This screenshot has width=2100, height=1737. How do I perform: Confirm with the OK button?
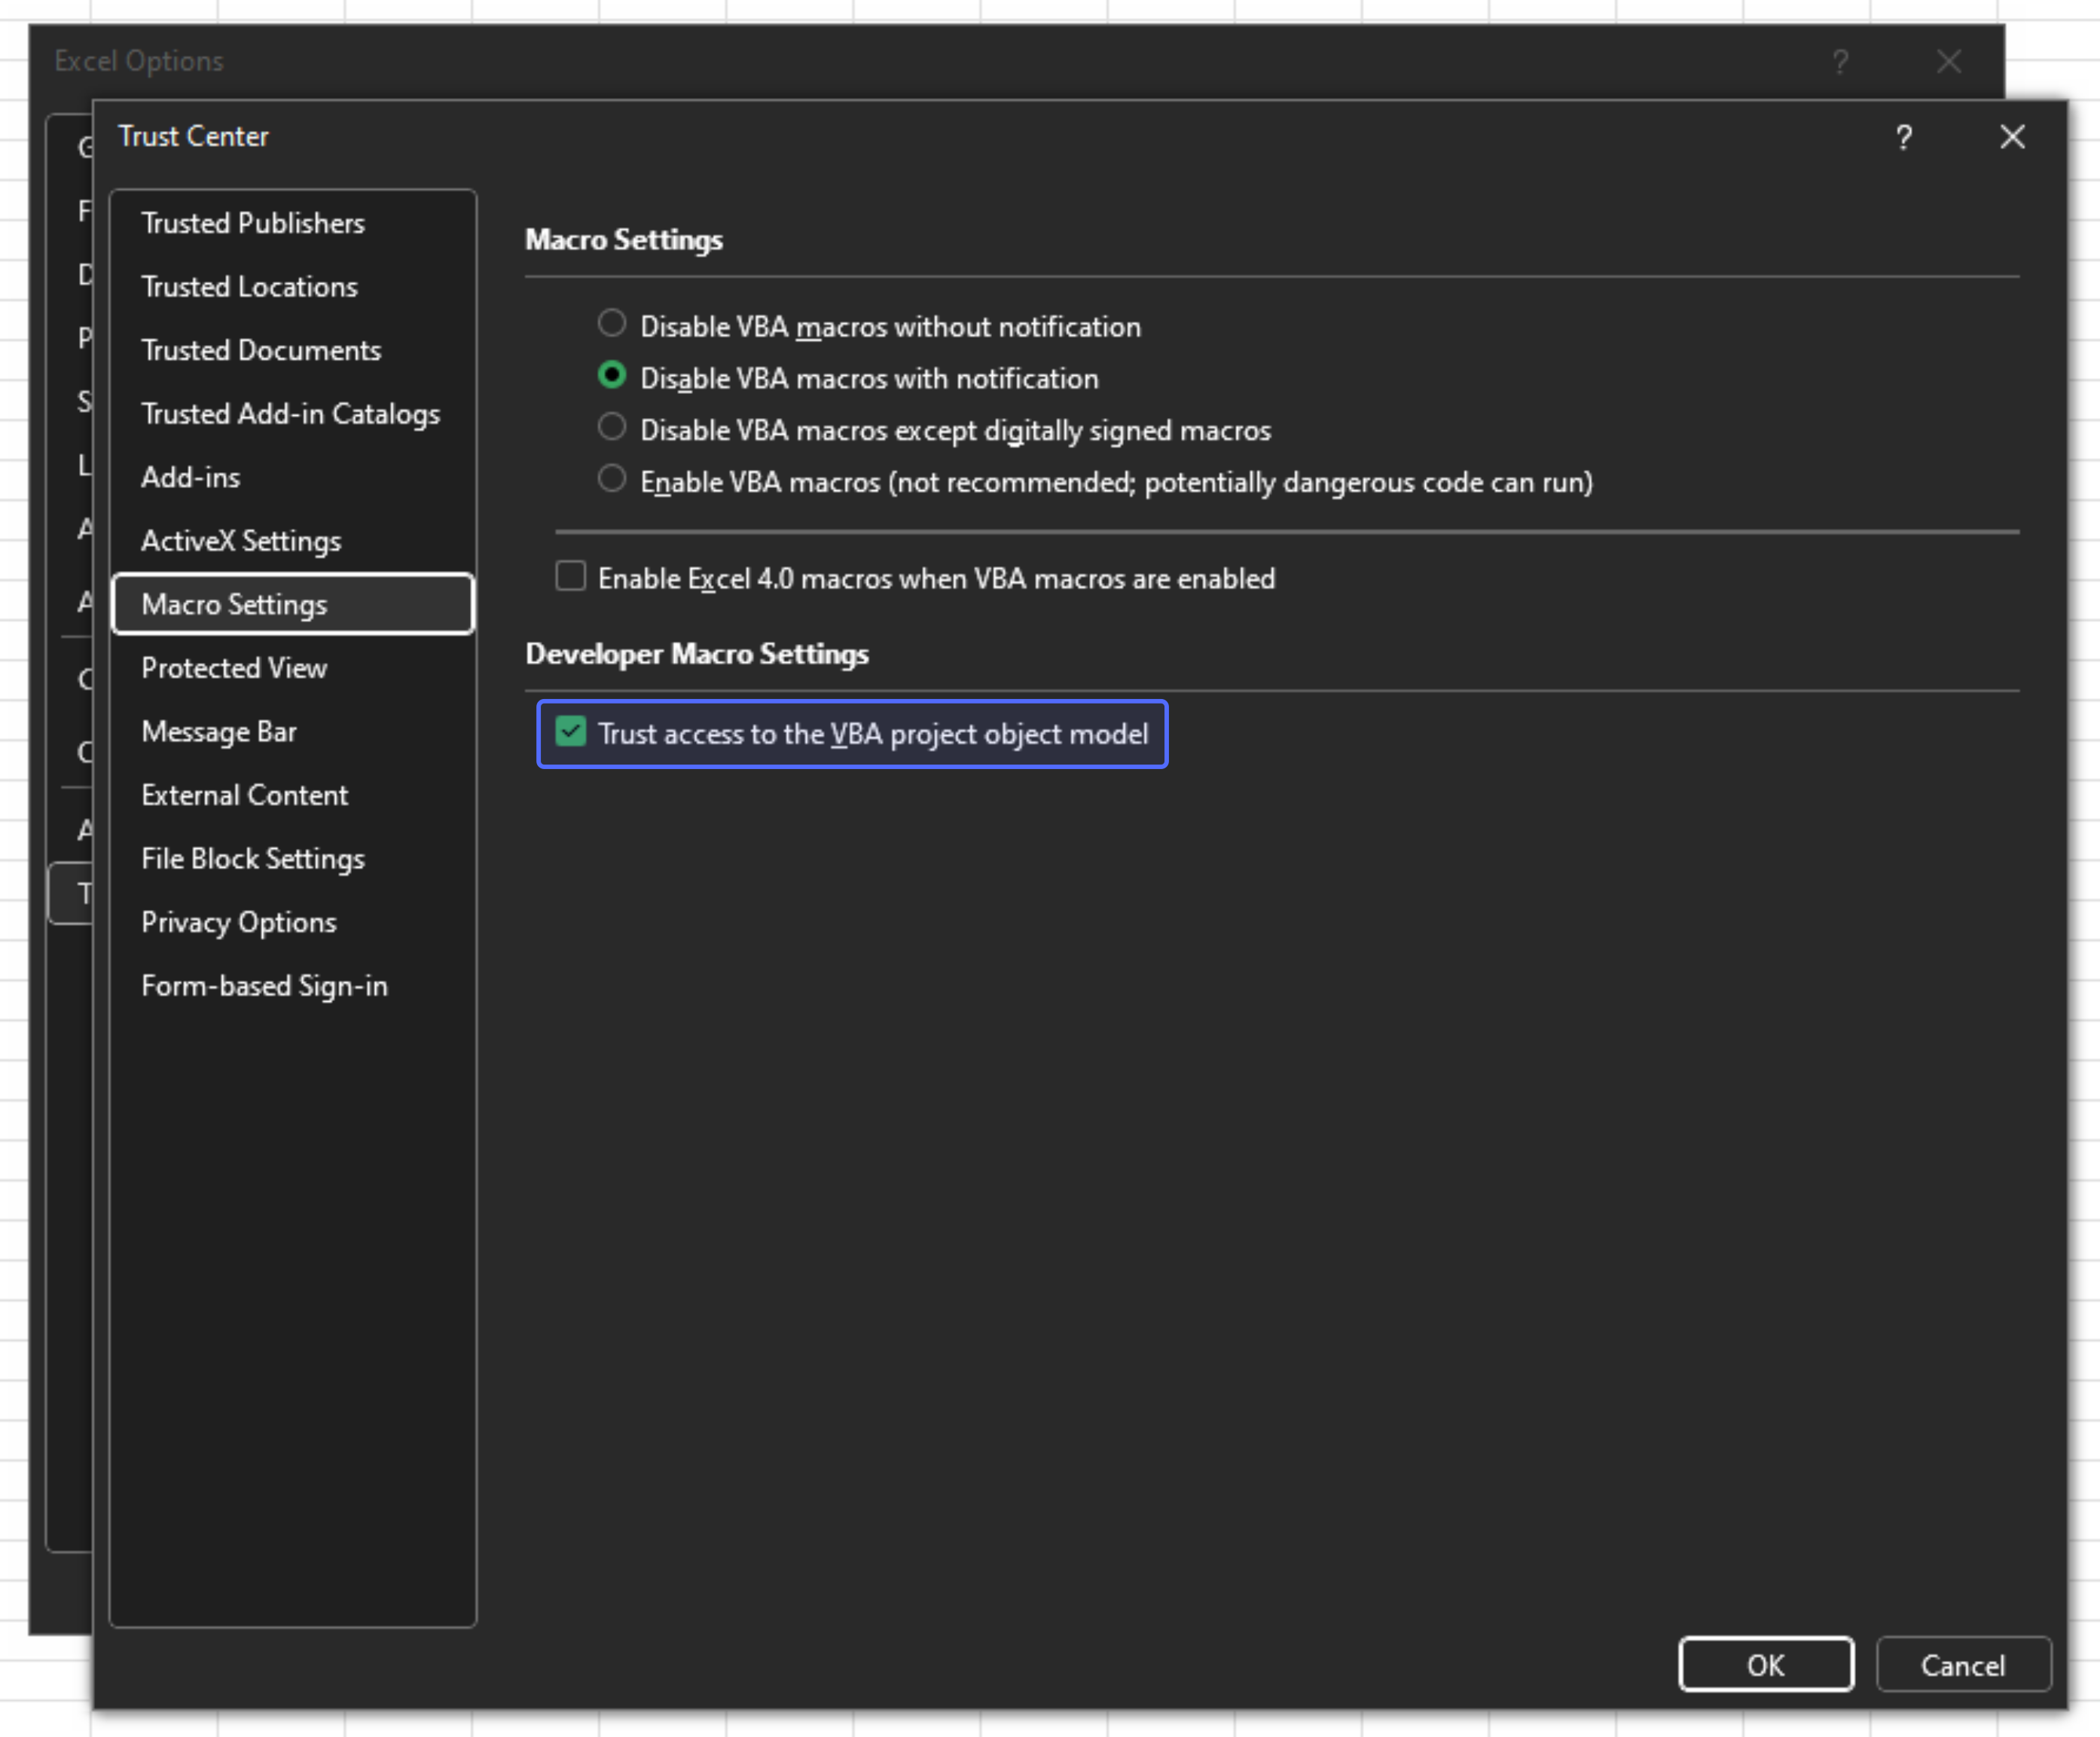coord(1766,1665)
